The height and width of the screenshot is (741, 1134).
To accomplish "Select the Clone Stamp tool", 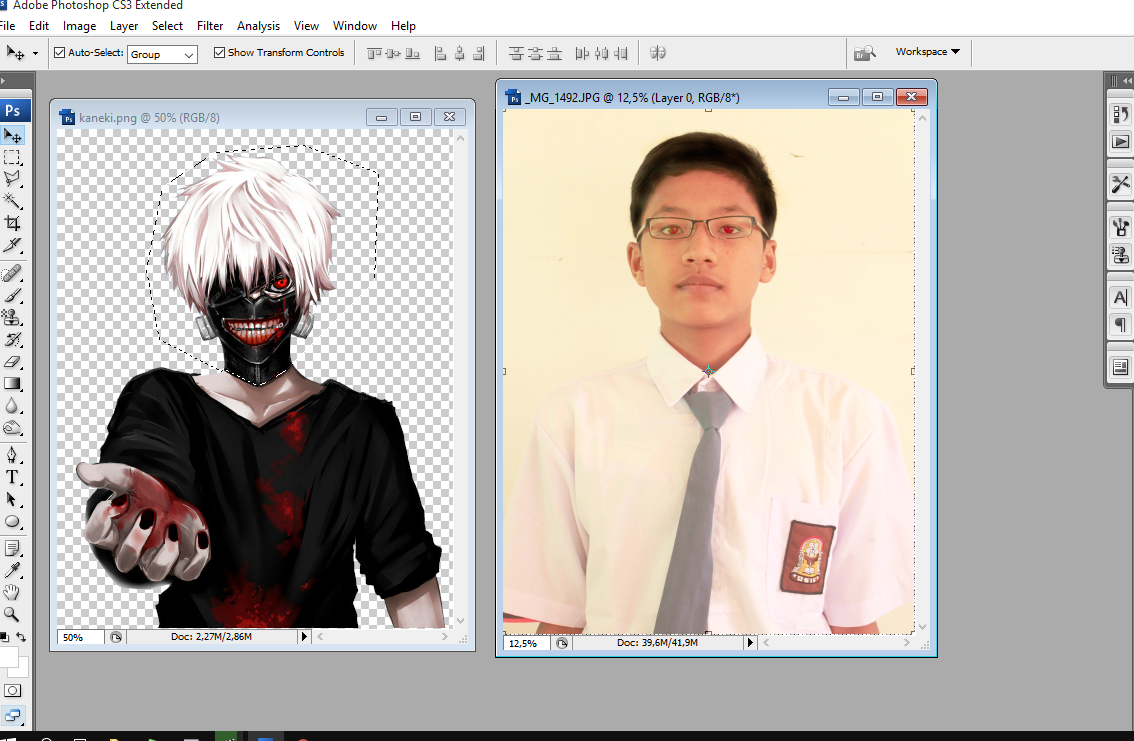I will tap(12, 317).
